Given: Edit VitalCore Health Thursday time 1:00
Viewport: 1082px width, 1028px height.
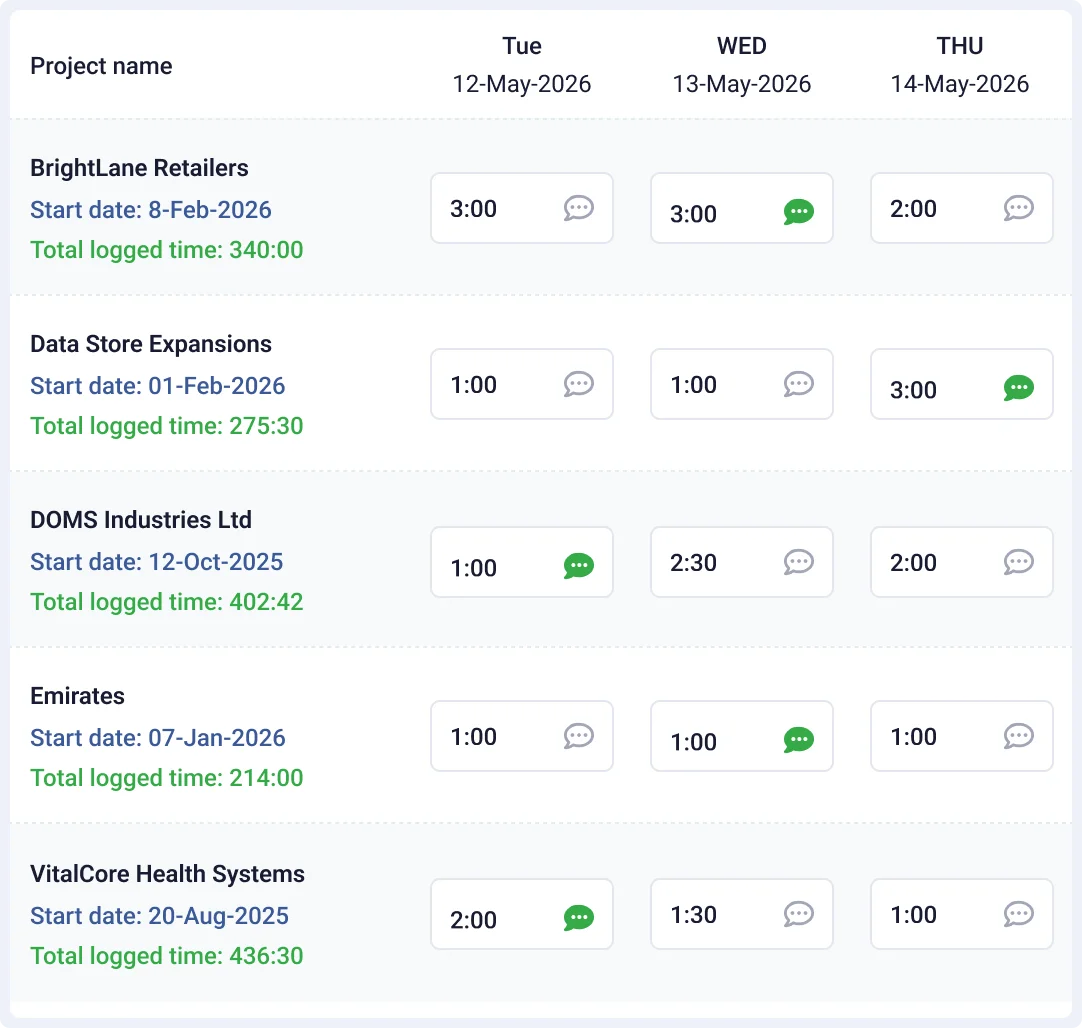Looking at the screenshot, I should pos(962,913).
